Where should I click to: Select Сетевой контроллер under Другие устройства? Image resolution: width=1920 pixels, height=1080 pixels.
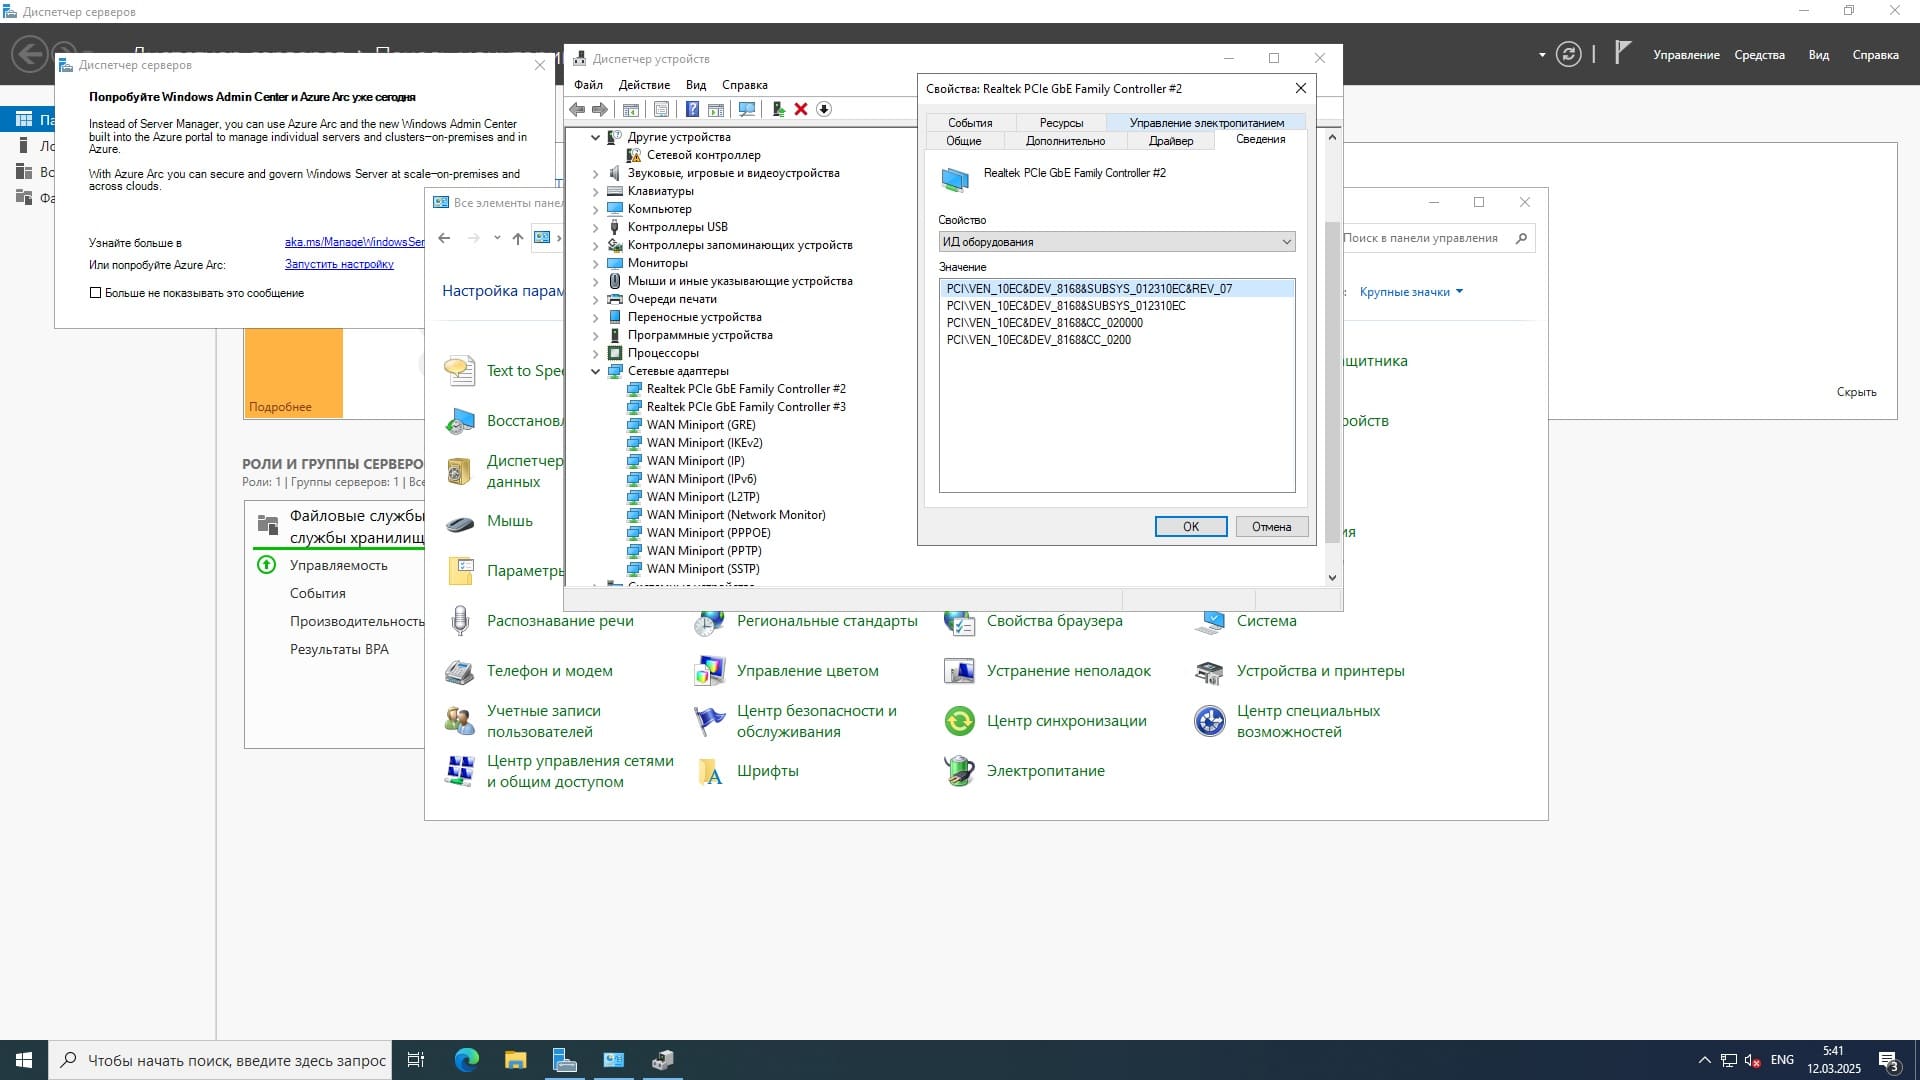click(703, 155)
